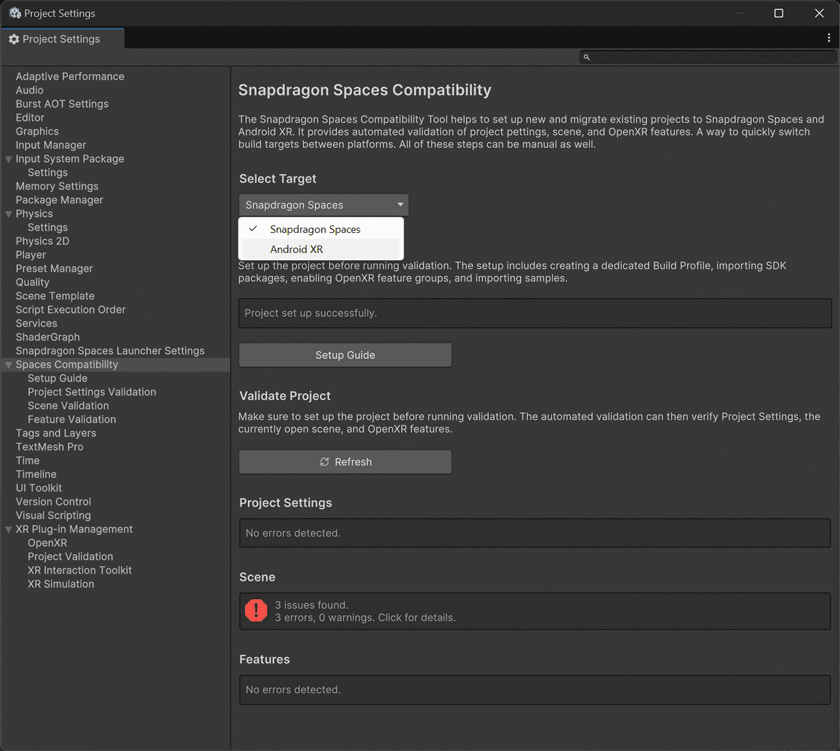Select Quality settings
Image resolution: width=840 pixels, height=751 pixels.
coord(32,282)
